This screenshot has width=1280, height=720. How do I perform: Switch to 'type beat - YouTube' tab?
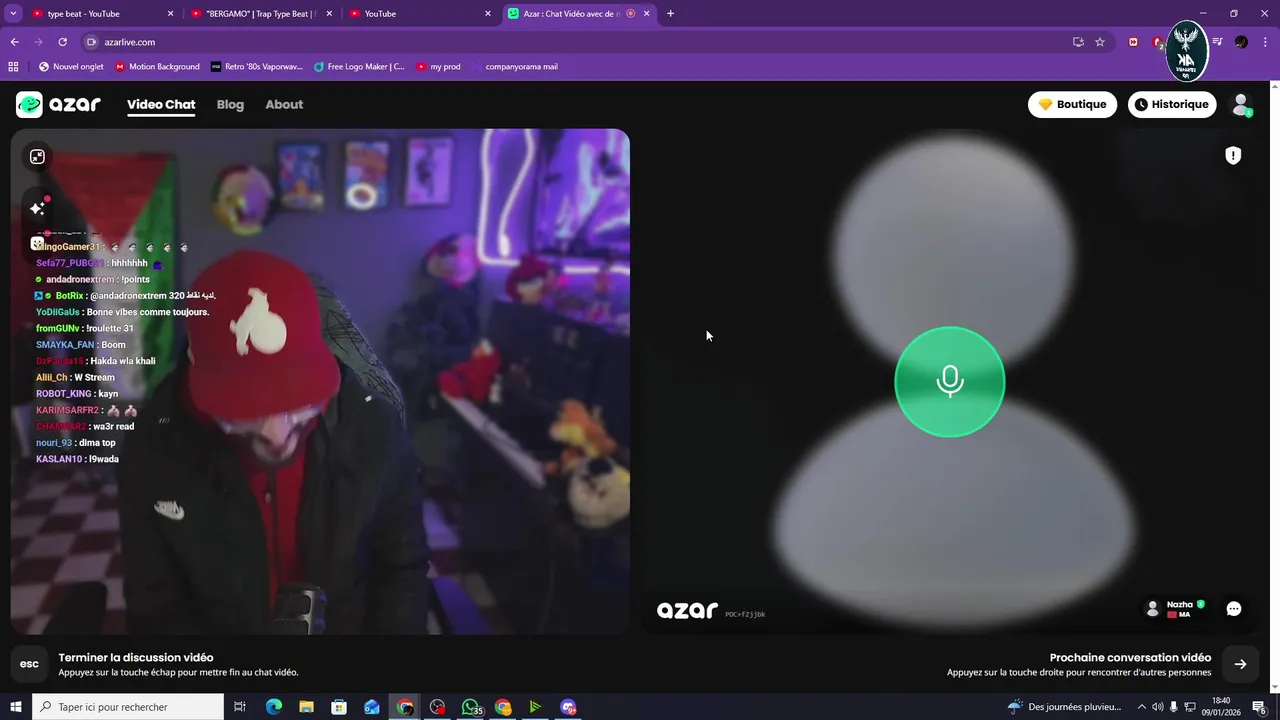pos(101,14)
